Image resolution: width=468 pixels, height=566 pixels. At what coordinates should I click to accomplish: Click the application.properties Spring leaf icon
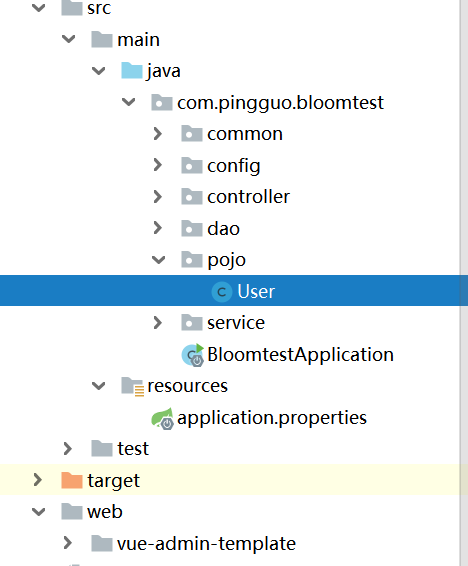point(162,418)
